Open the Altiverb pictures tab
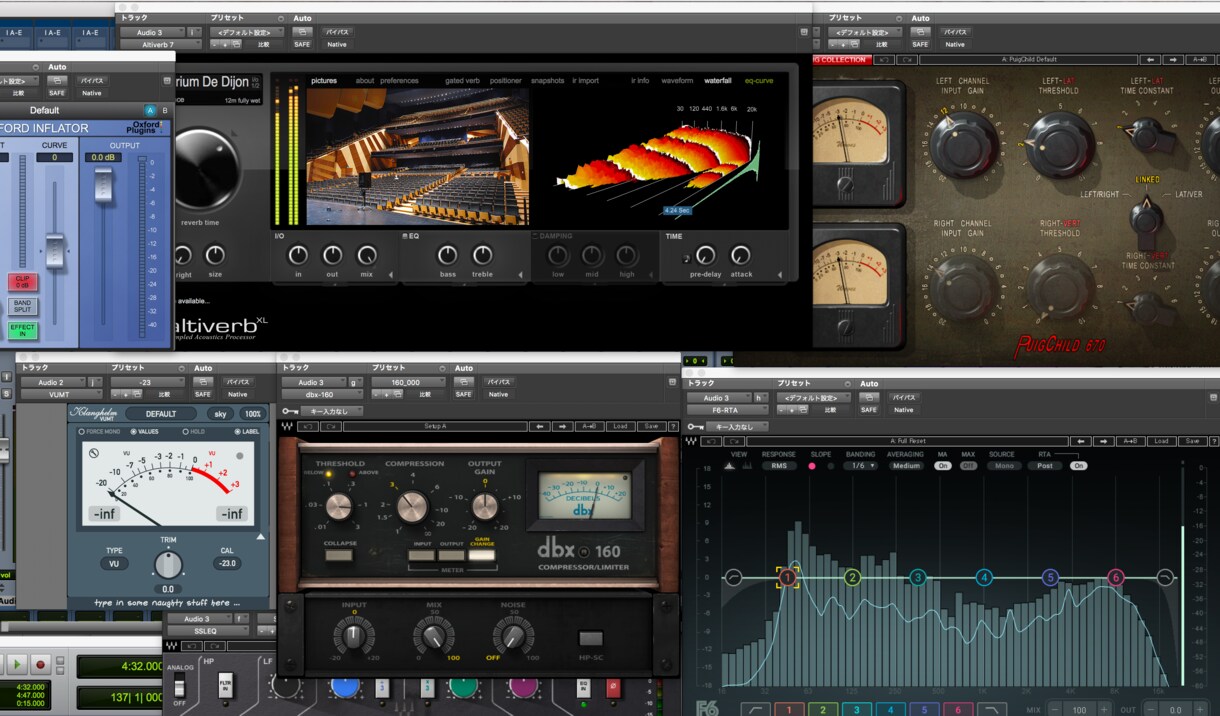The height and width of the screenshot is (716, 1220). click(324, 81)
